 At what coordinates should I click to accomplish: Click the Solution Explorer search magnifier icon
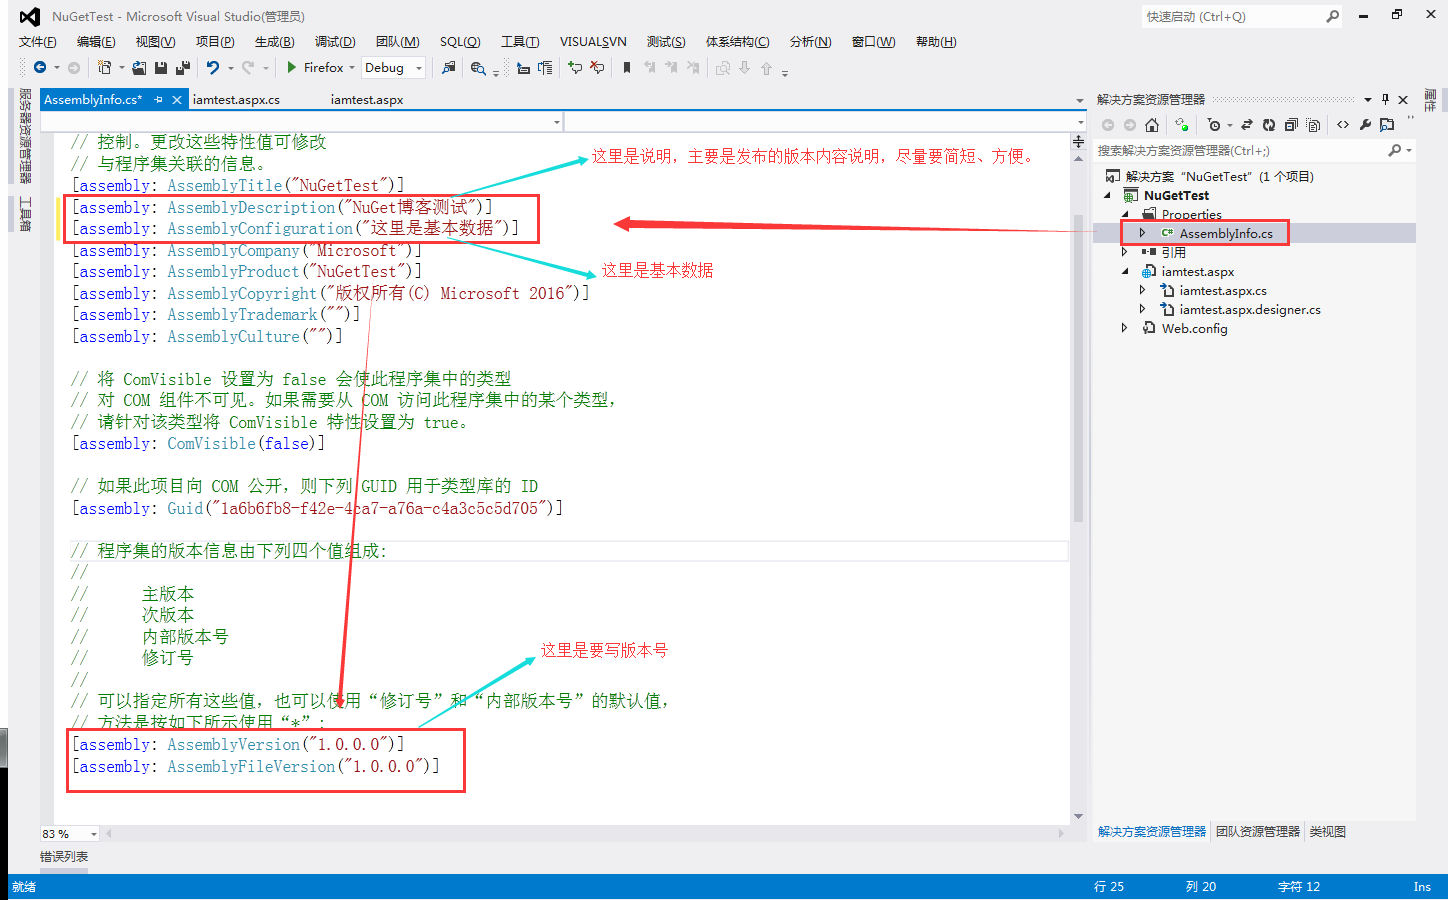1395,150
